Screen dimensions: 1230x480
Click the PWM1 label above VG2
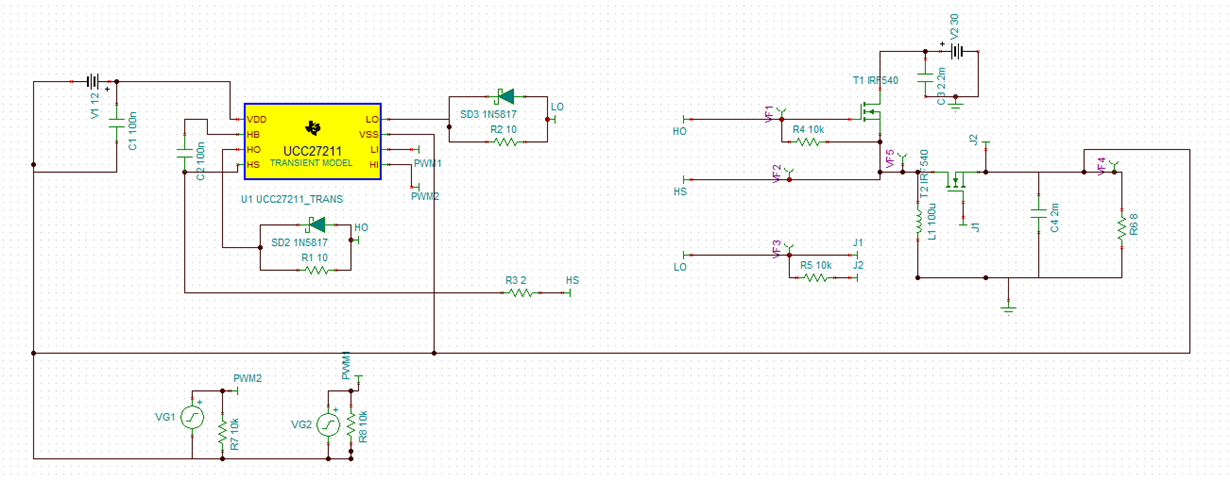(346, 365)
